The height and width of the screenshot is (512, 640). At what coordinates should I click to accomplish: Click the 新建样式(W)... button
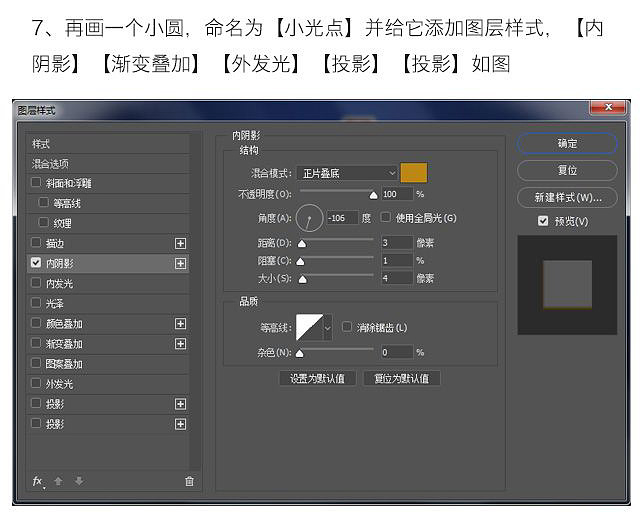567,198
